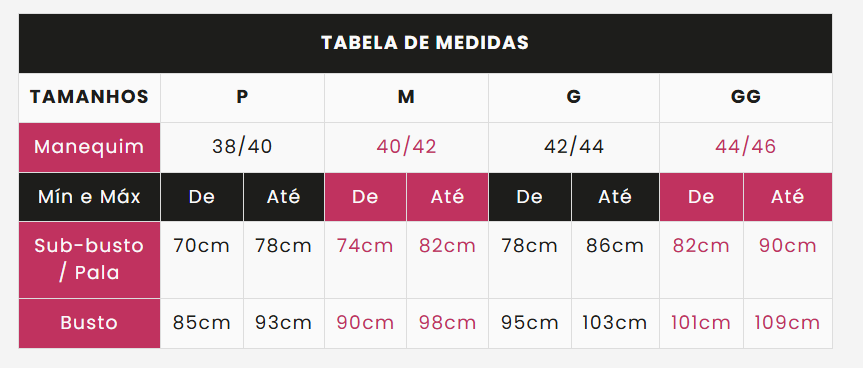863x368 pixels.
Task: Click the G size column header
Action: pyautogui.click(x=573, y=97)
